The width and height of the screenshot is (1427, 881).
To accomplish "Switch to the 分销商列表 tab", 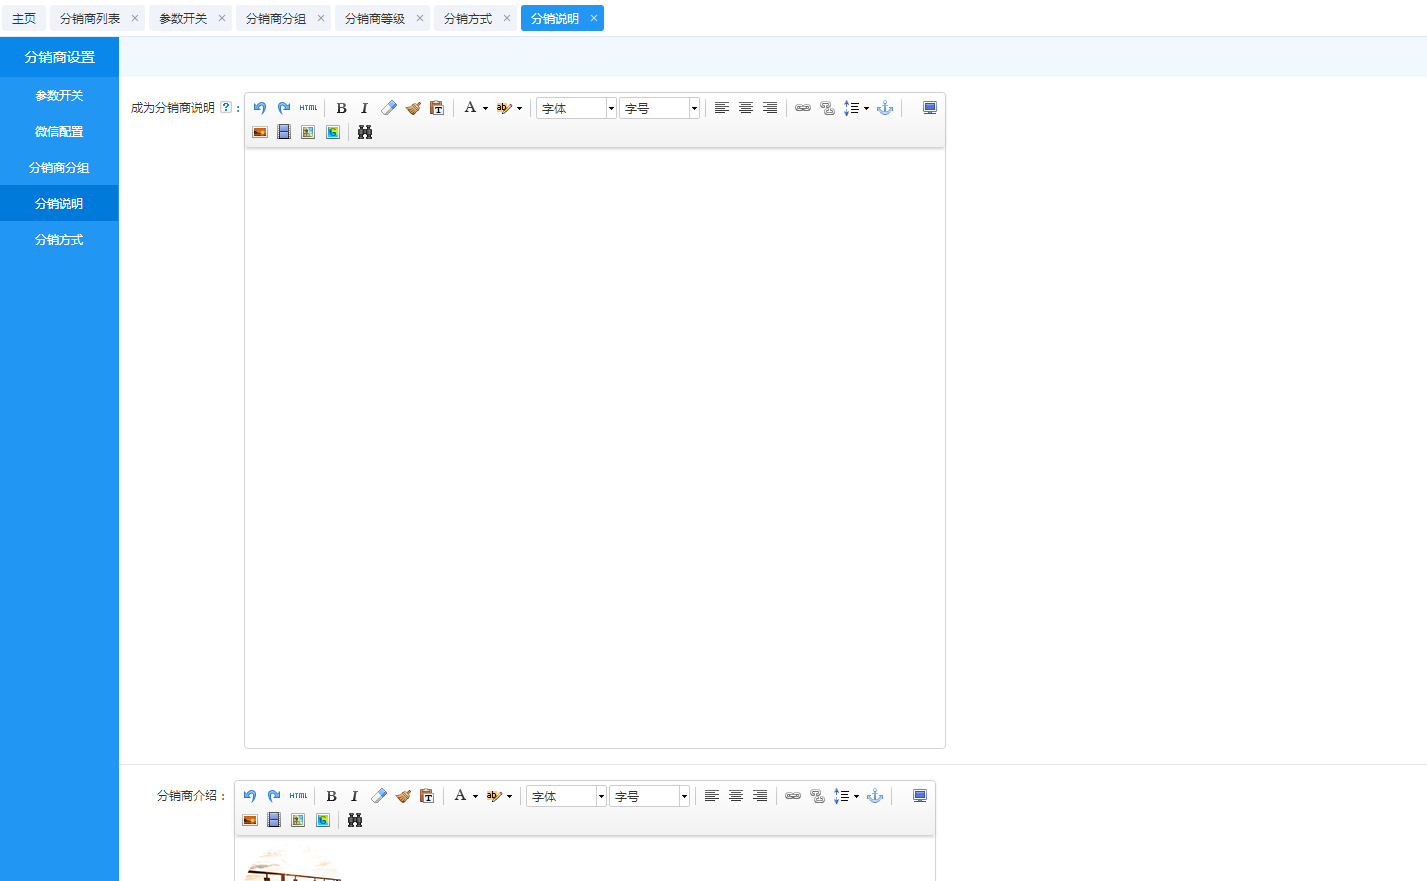I will tap(90, 19).
